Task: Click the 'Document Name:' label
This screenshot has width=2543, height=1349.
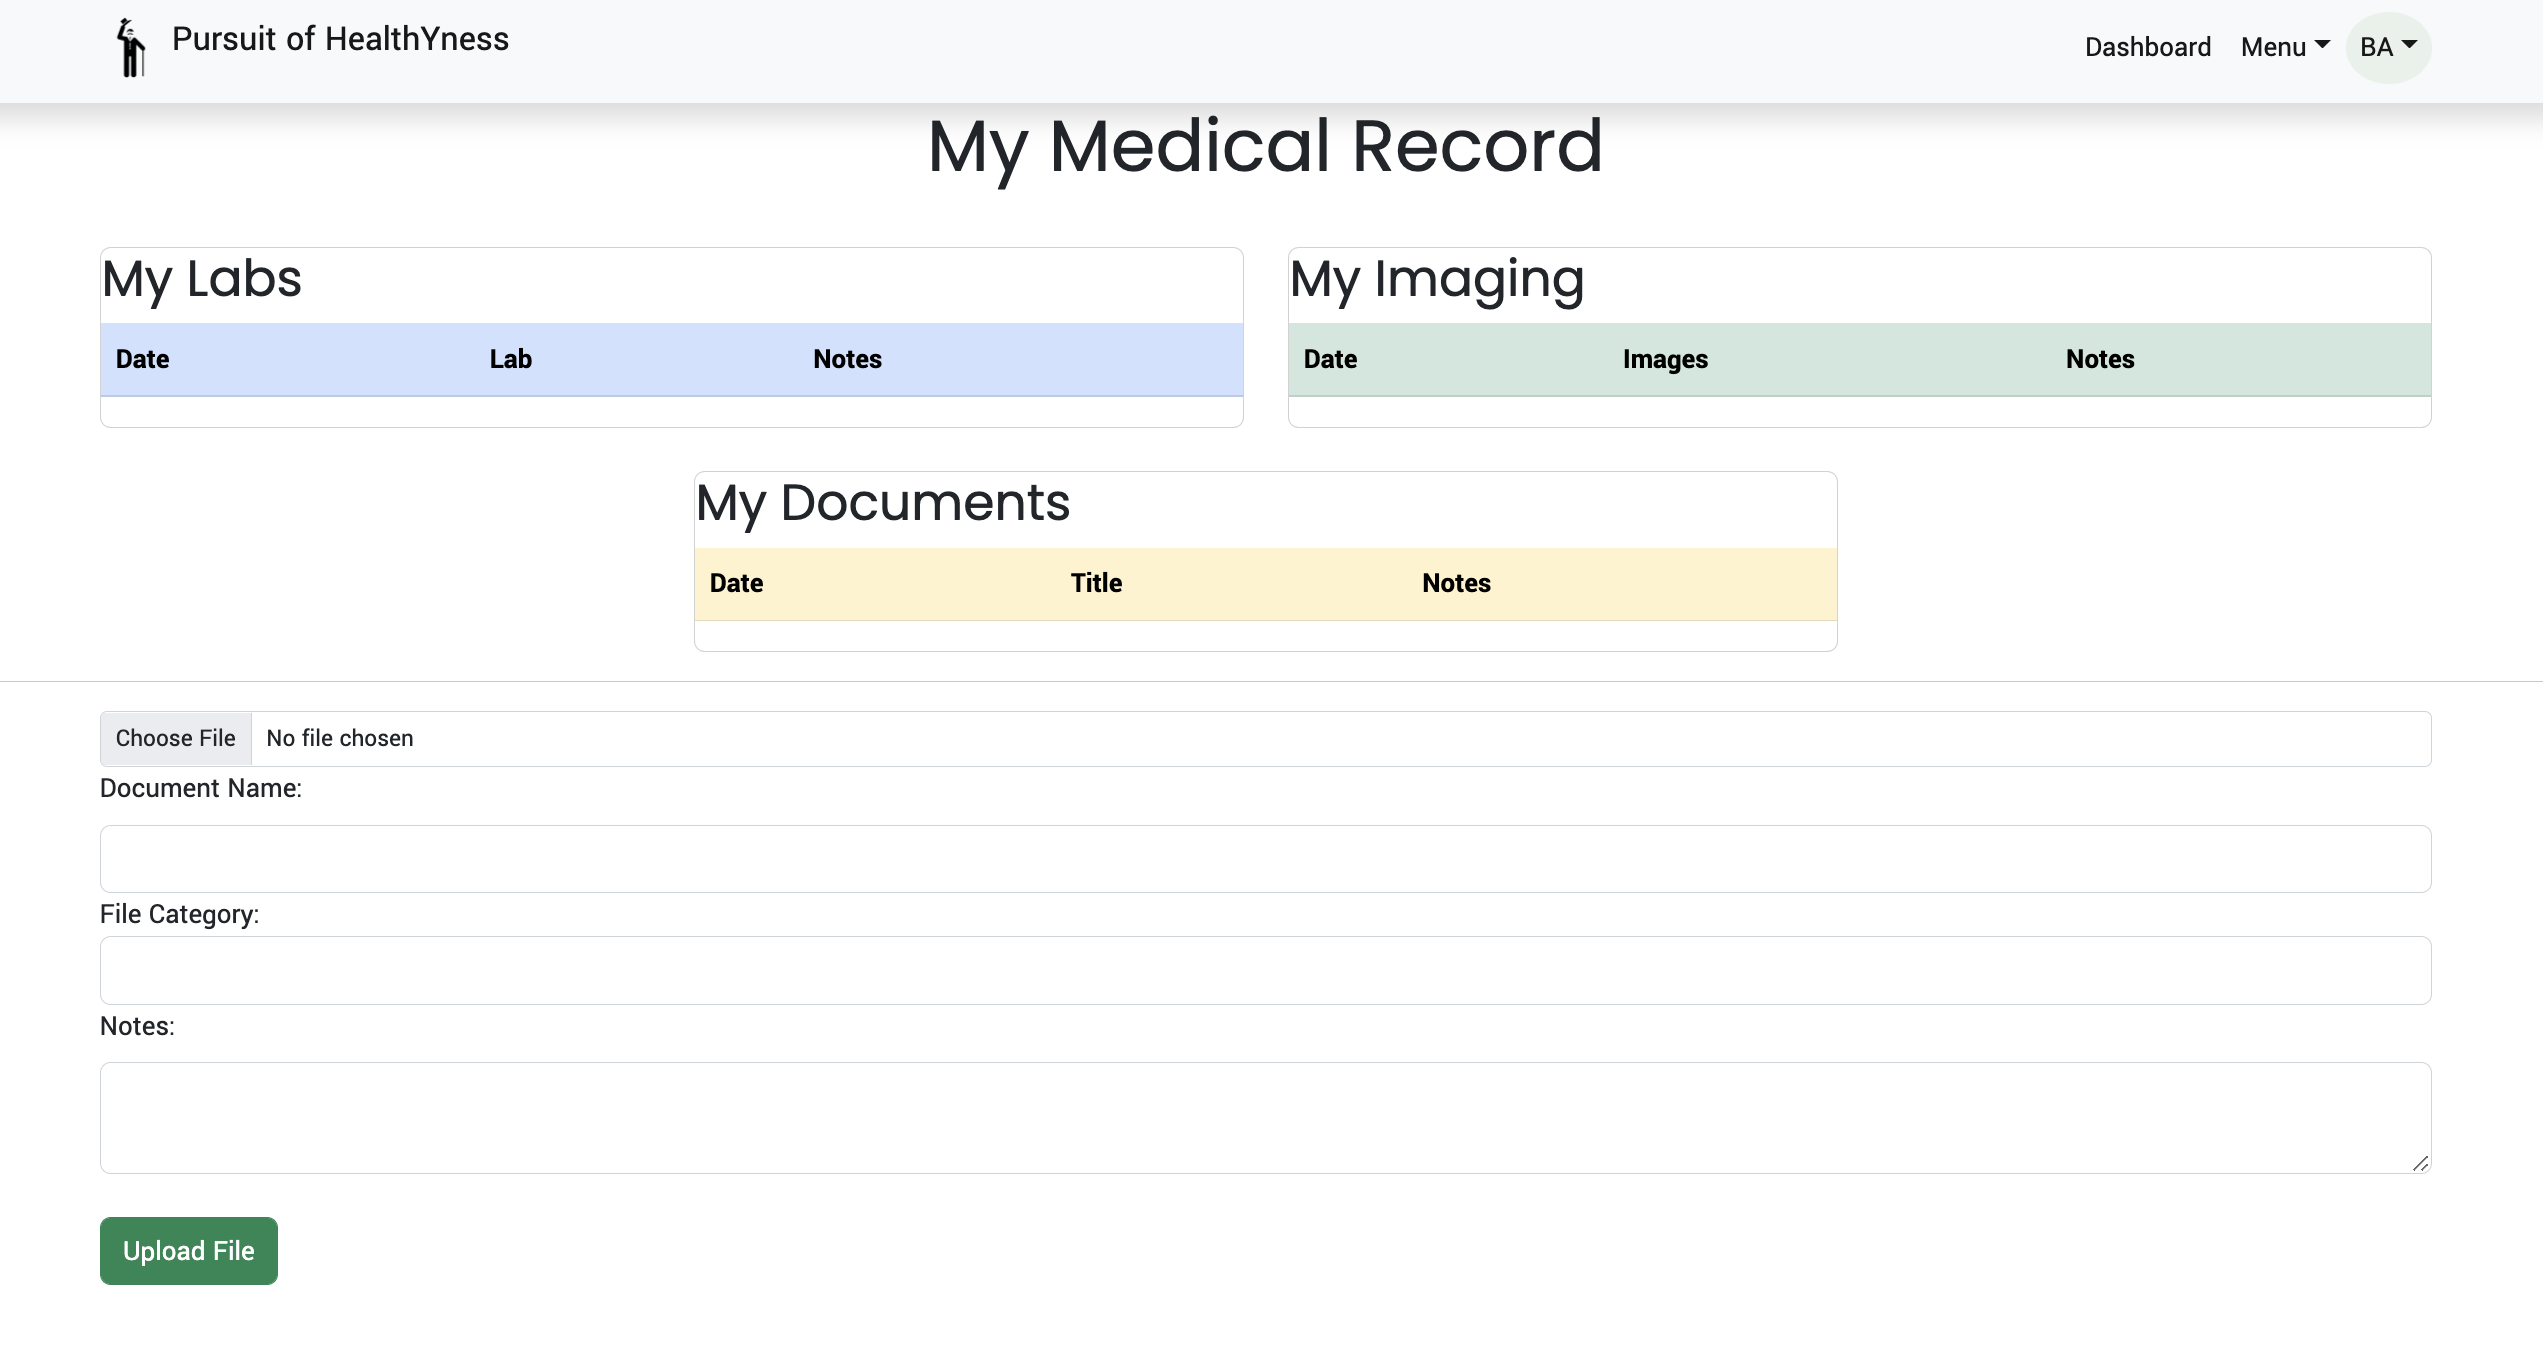Action: pyautogui.click(x=201, y=788)
